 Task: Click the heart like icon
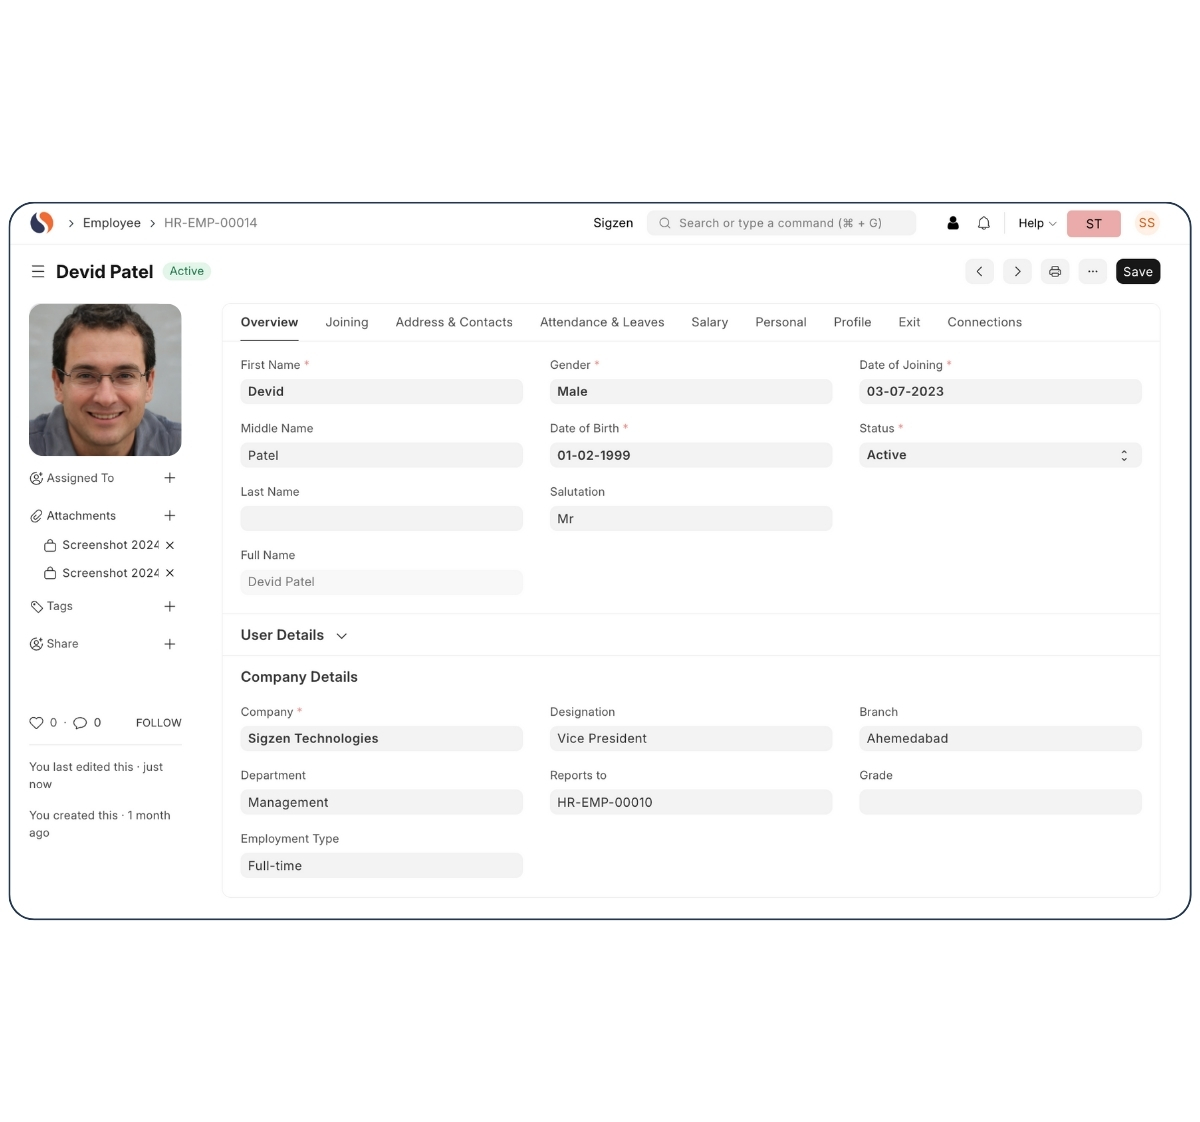(x=37, y=723)
